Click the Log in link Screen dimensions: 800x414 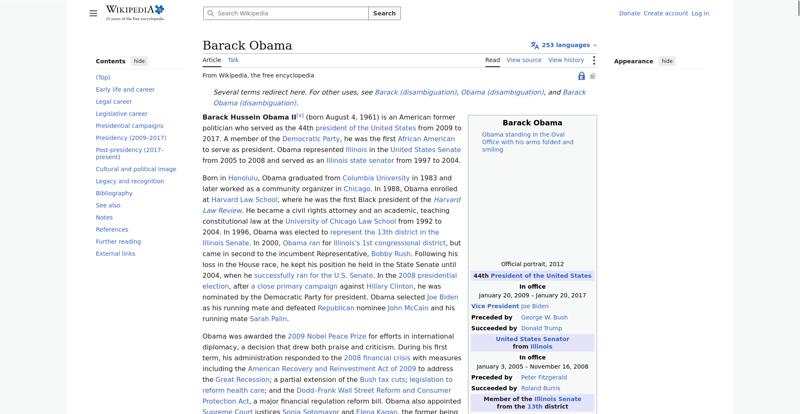(x=700, y=13)
